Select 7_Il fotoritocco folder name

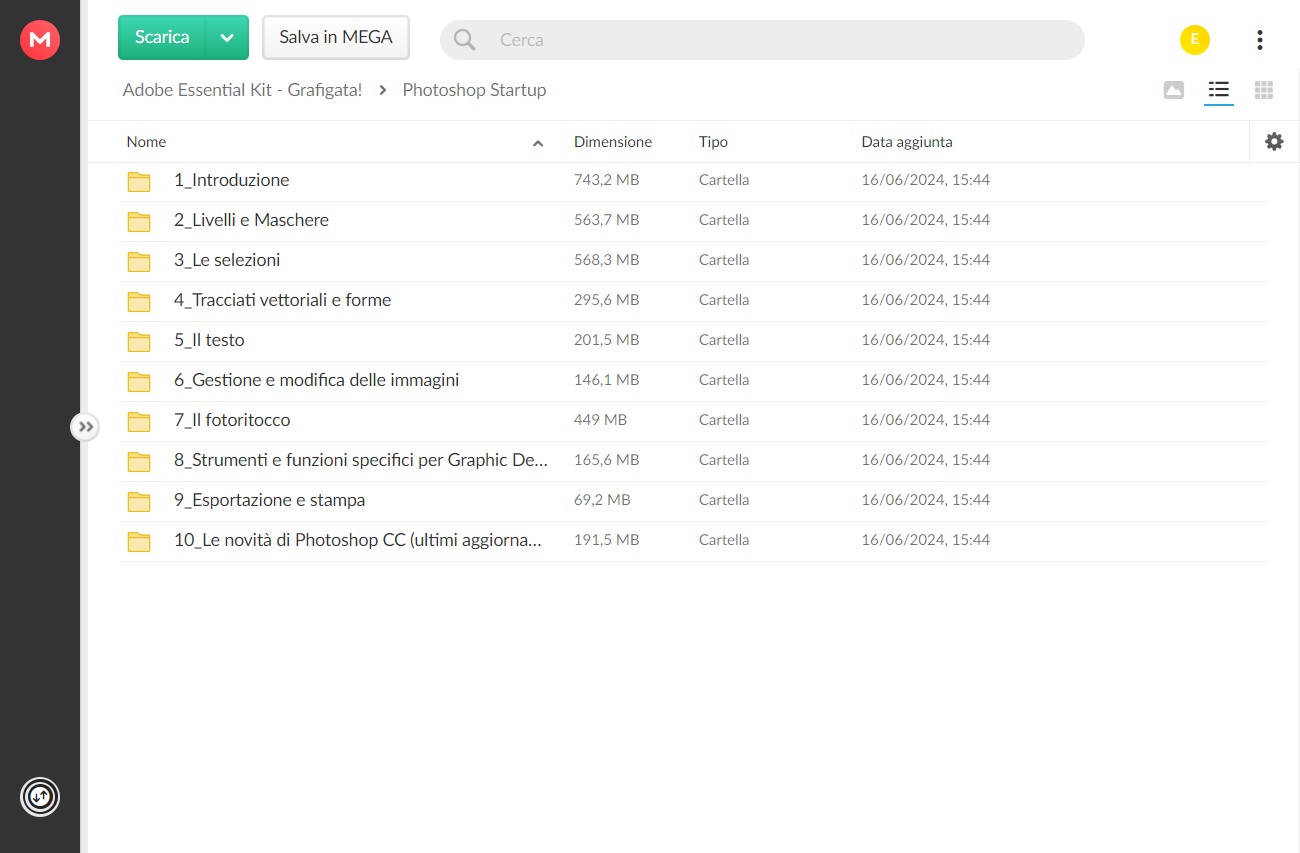(232, 420)
